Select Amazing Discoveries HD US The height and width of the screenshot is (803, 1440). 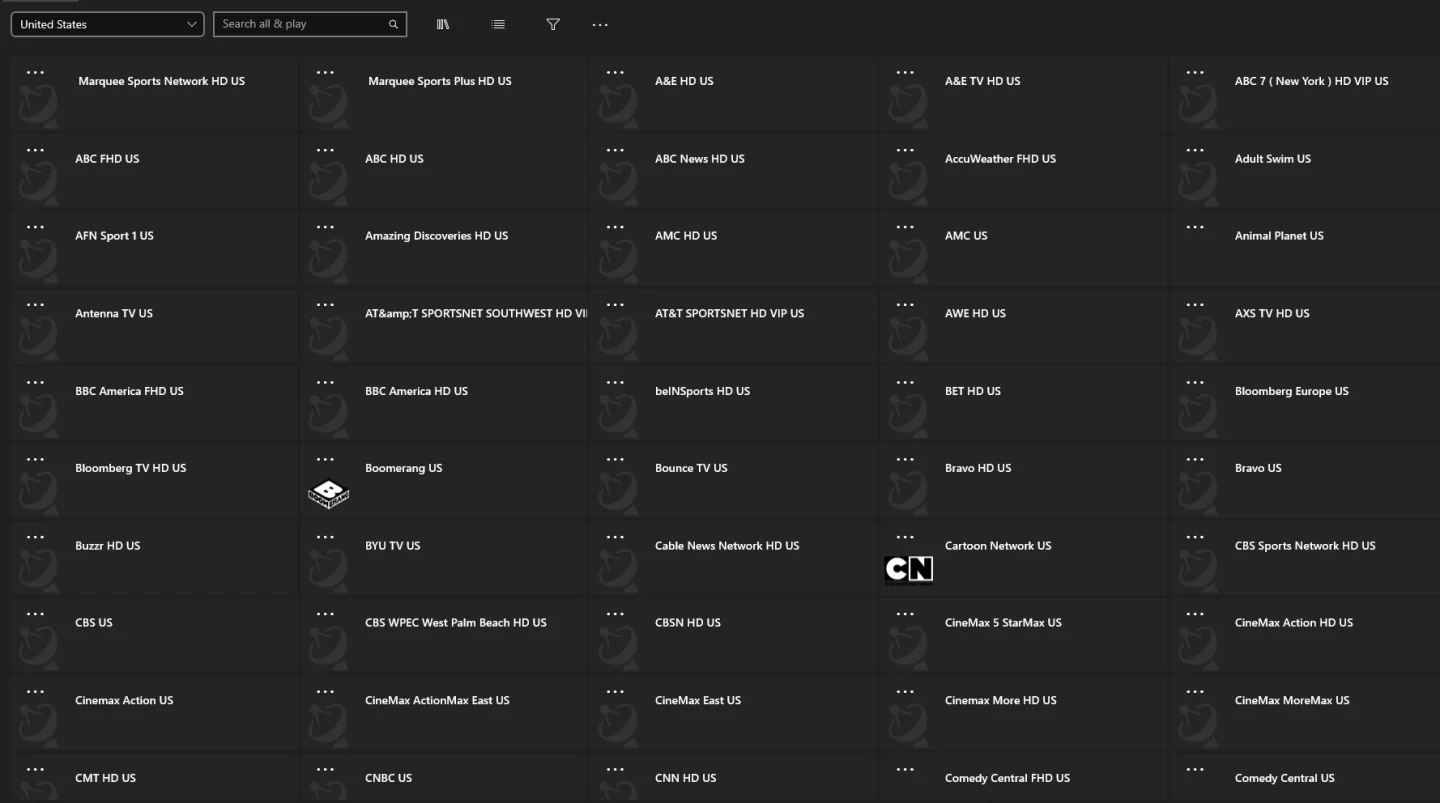tap(436, 236)
